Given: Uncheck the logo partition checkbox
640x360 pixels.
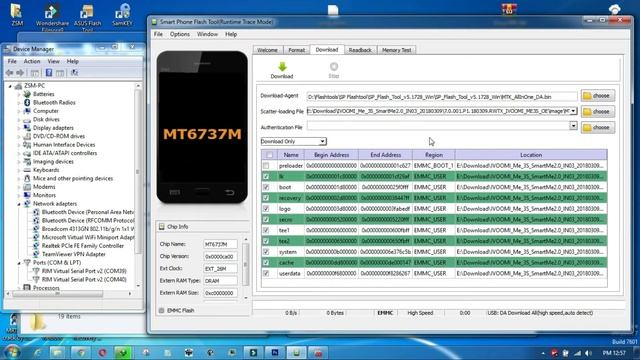Looking at the screenshot, I should (x=266, y=209).
